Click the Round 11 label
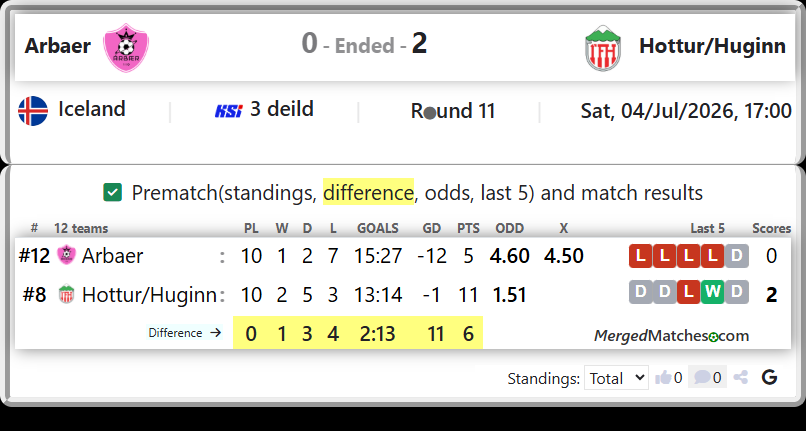 pos(452,111)
